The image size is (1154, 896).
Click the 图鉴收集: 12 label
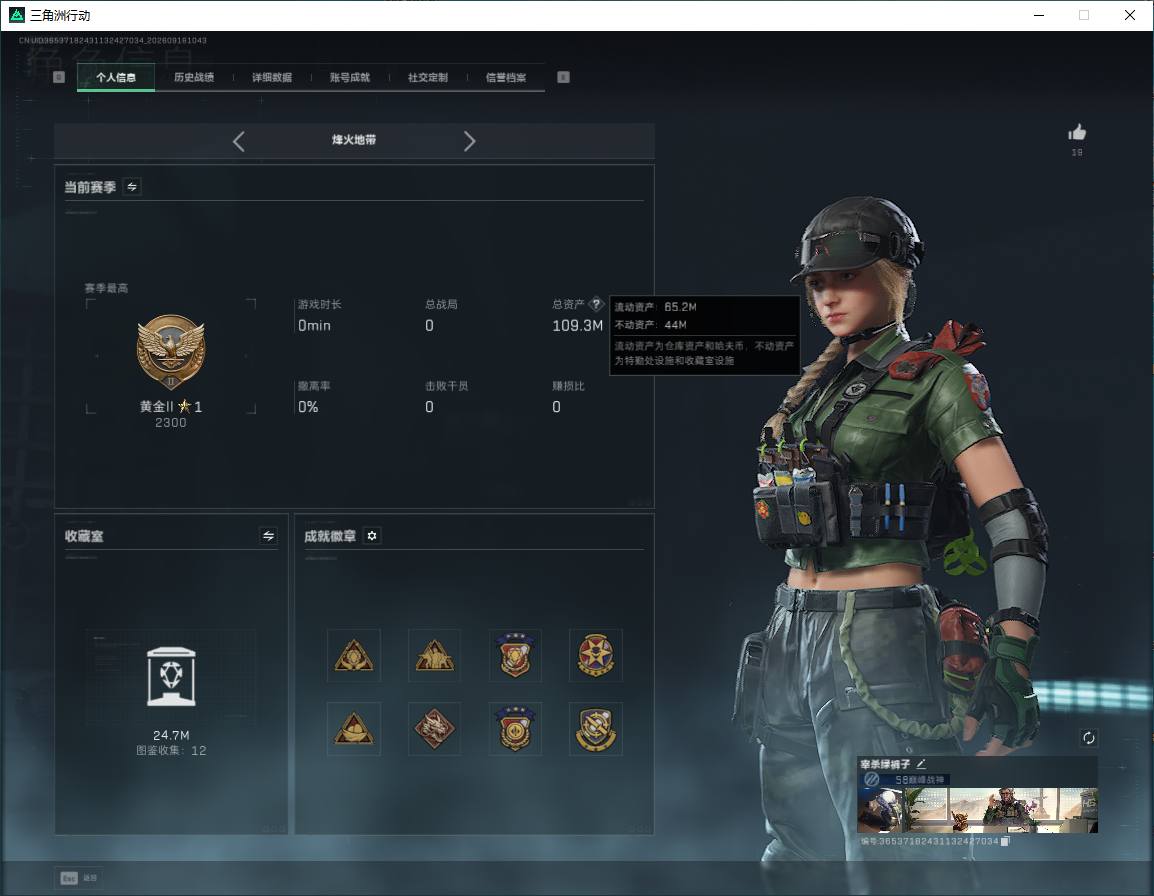[x=171, y=750]
